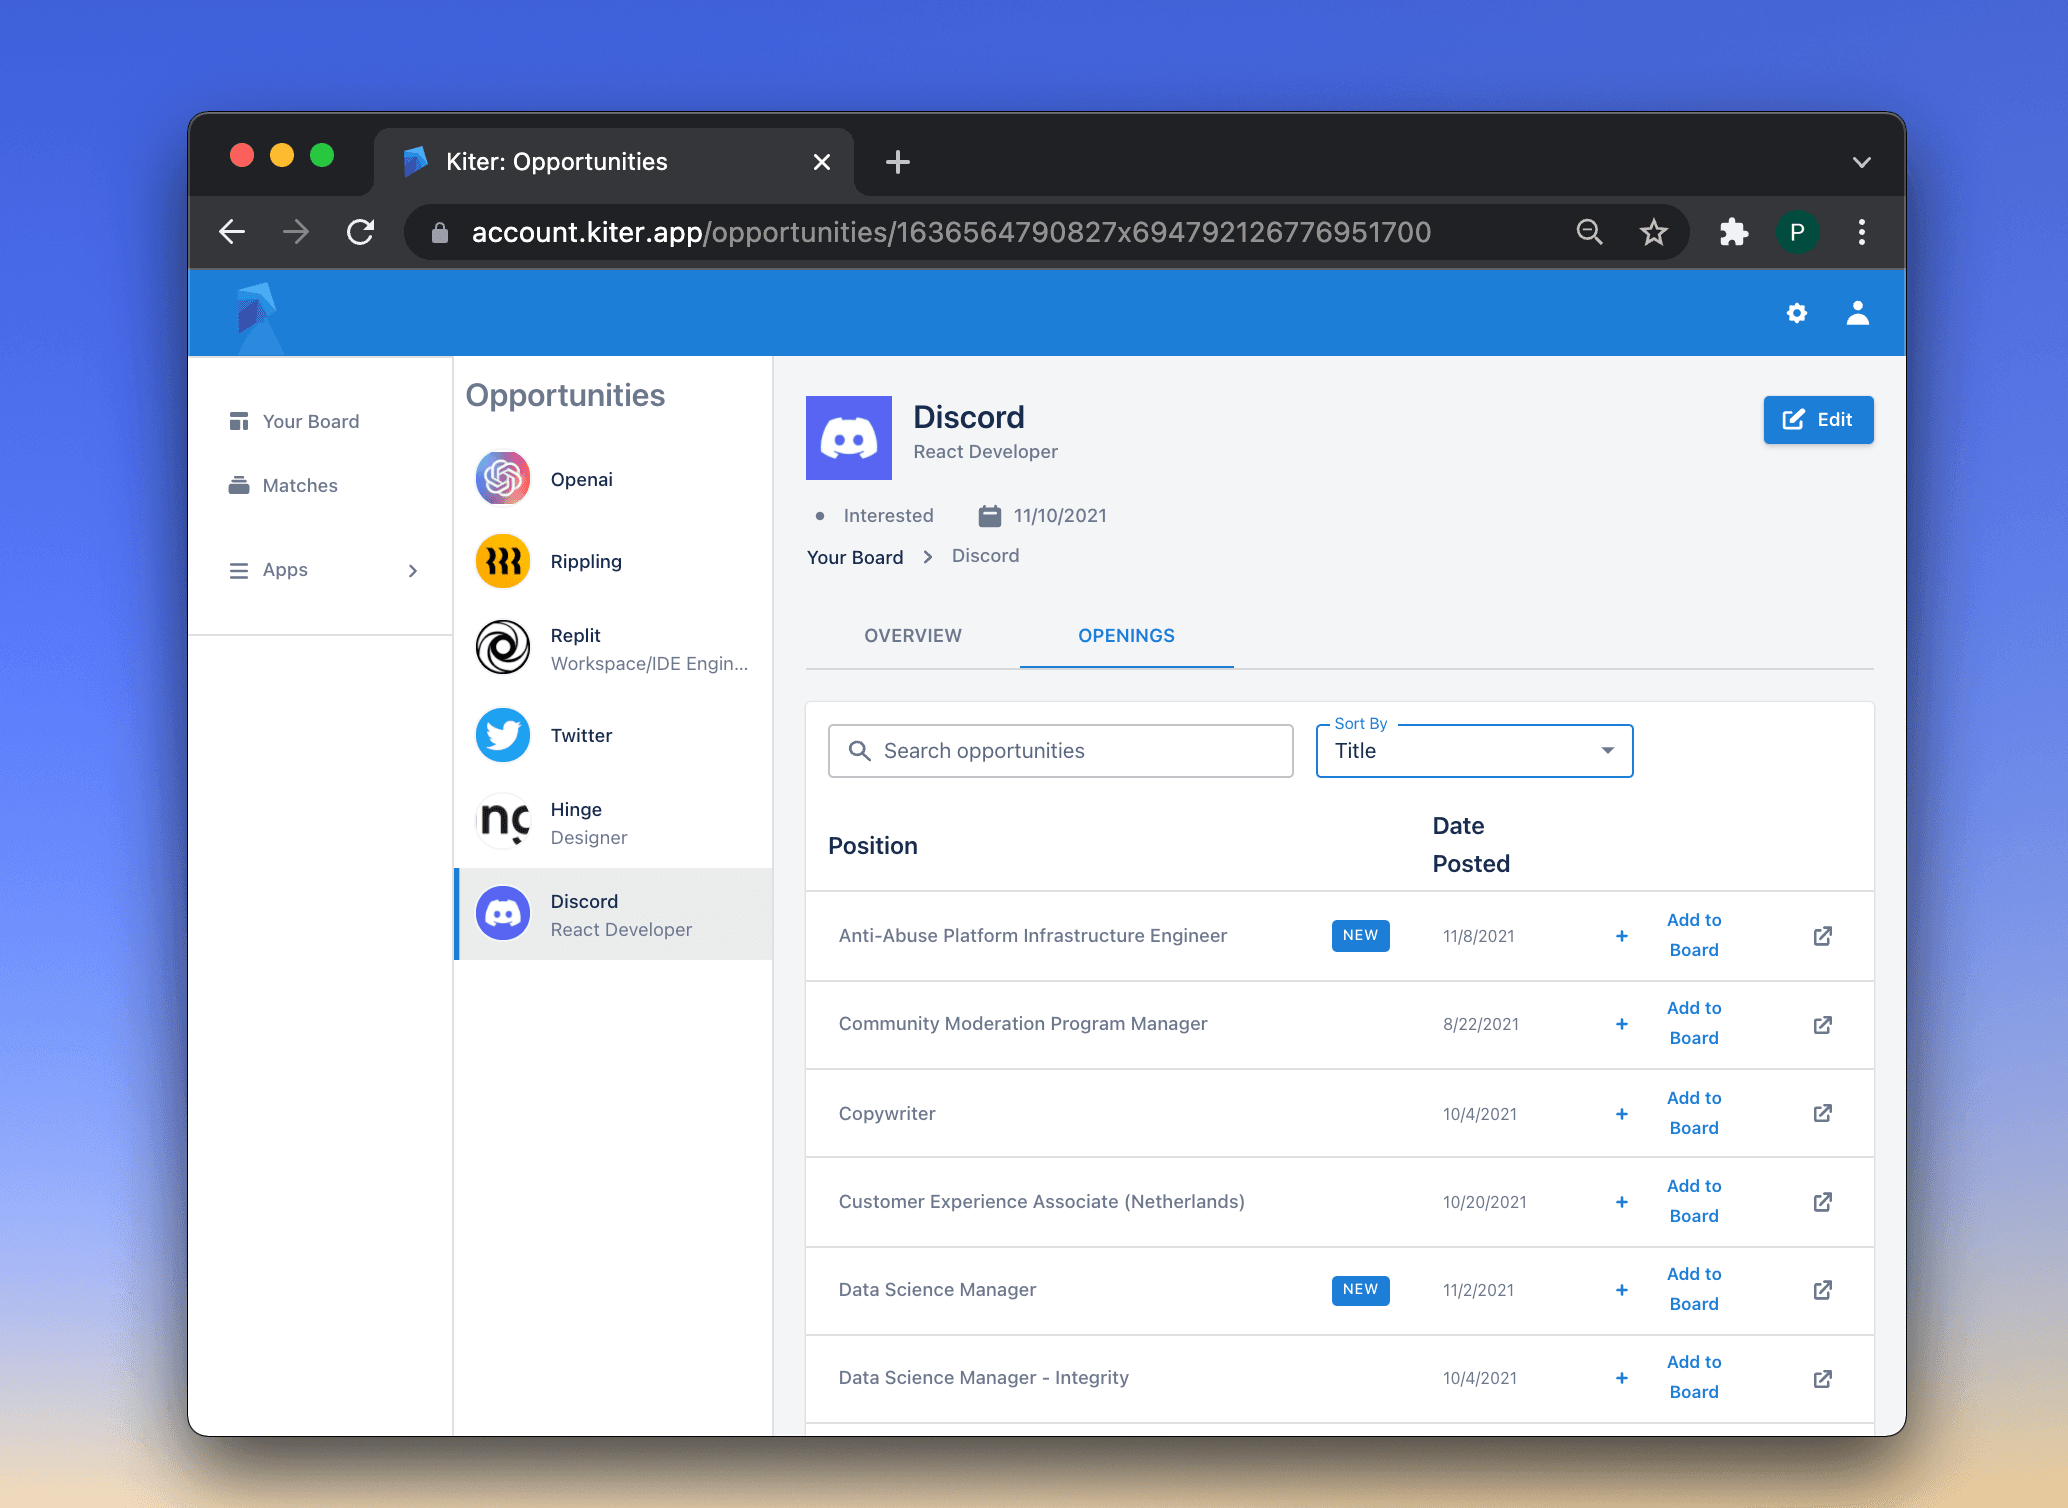Bookmark this page with the star
Image resolution: width=2068 pixels, height=1508 pixels.
tap(1653, 232)
